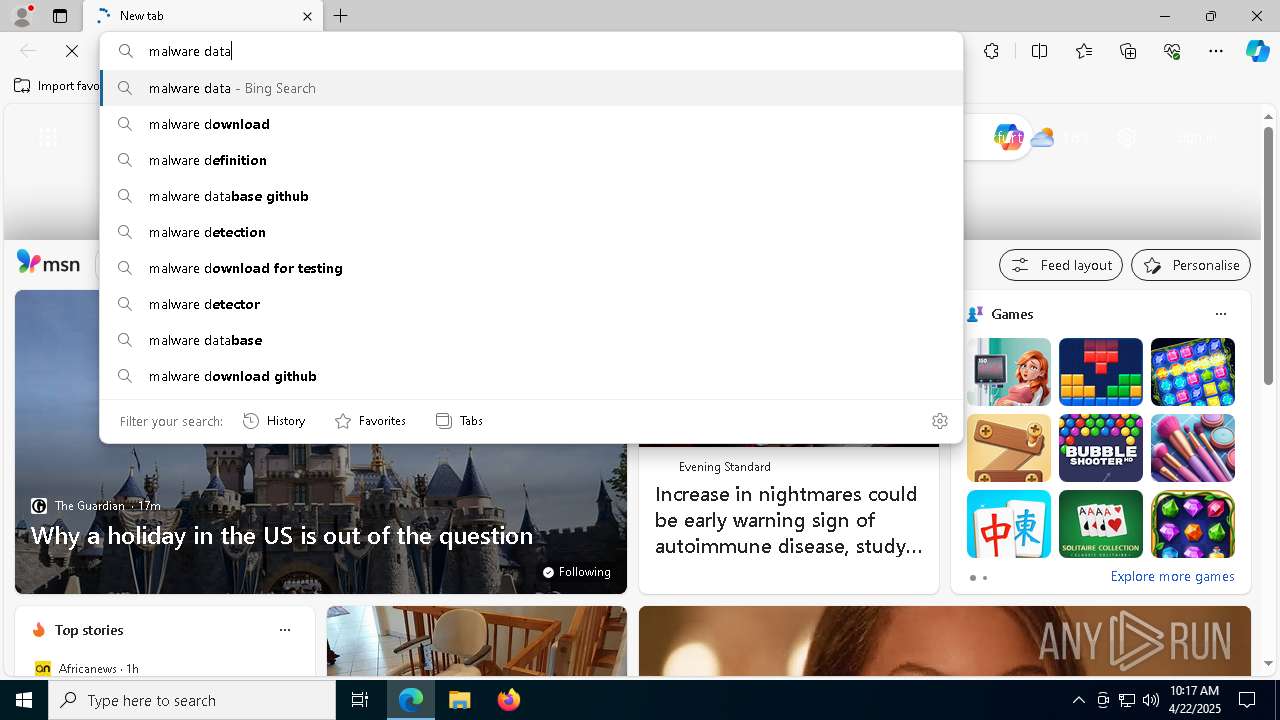Stop loading the page with the X button

pos(72,51)
